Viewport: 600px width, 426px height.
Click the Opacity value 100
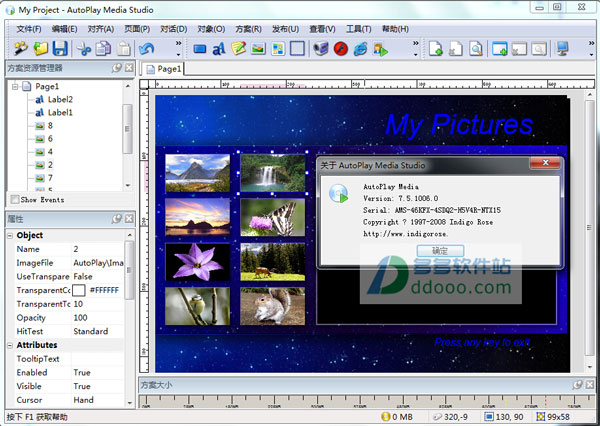(98, 318)
